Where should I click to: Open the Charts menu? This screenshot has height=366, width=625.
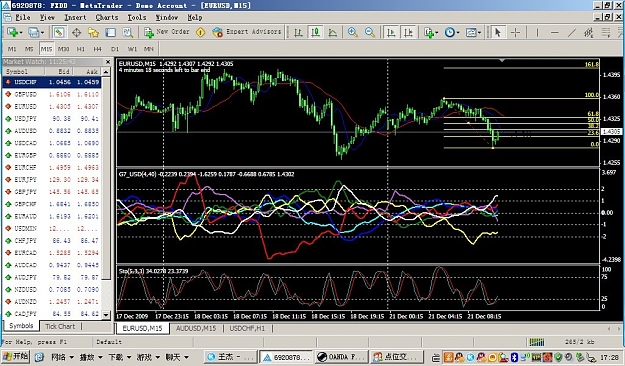click(107, 18)
